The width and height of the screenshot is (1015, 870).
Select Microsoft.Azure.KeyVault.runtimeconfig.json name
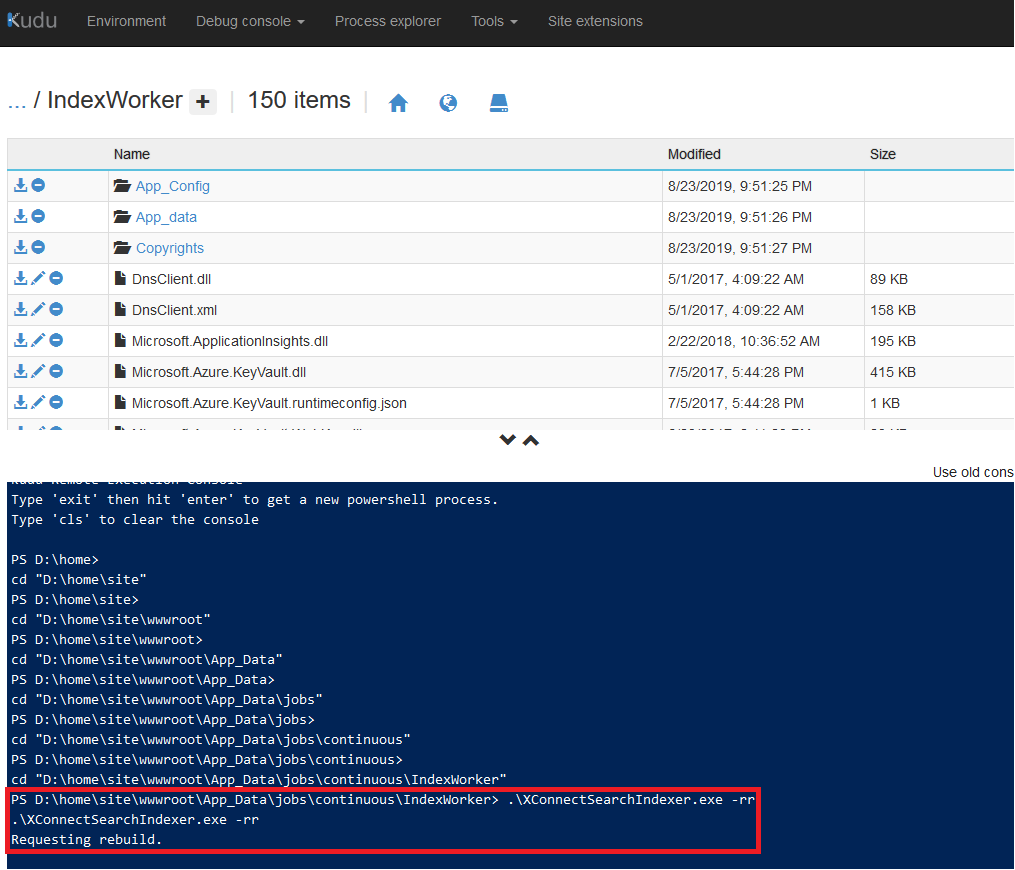coord(269,403)
